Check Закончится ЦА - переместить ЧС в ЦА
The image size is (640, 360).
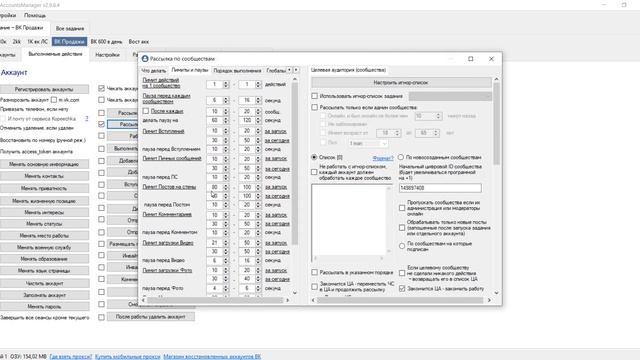coord(314,287)
